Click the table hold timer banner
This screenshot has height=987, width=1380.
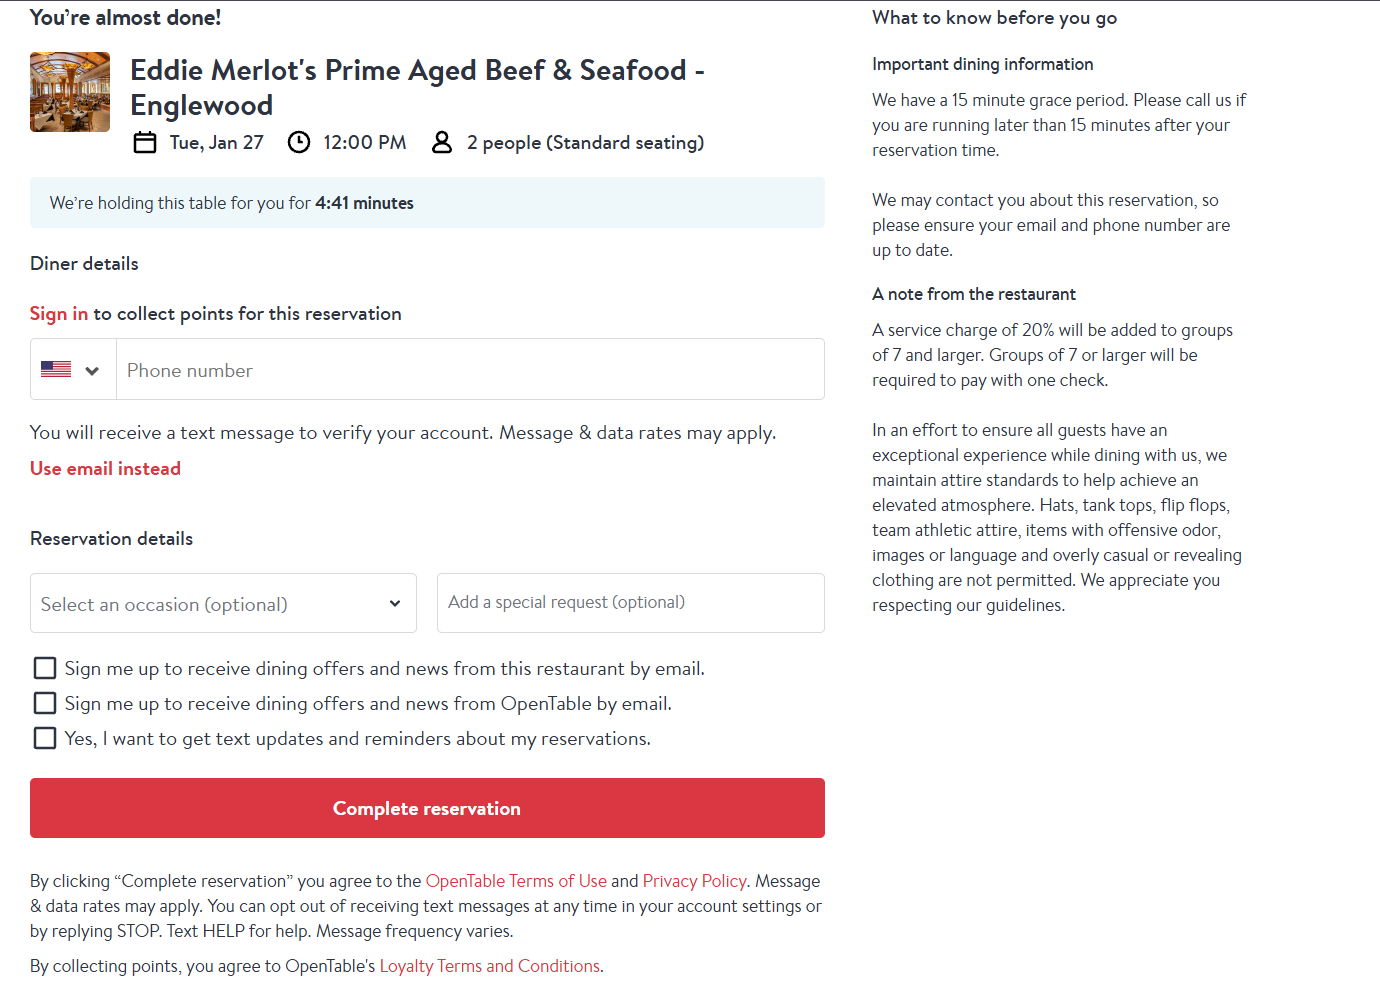pos(427,203)
